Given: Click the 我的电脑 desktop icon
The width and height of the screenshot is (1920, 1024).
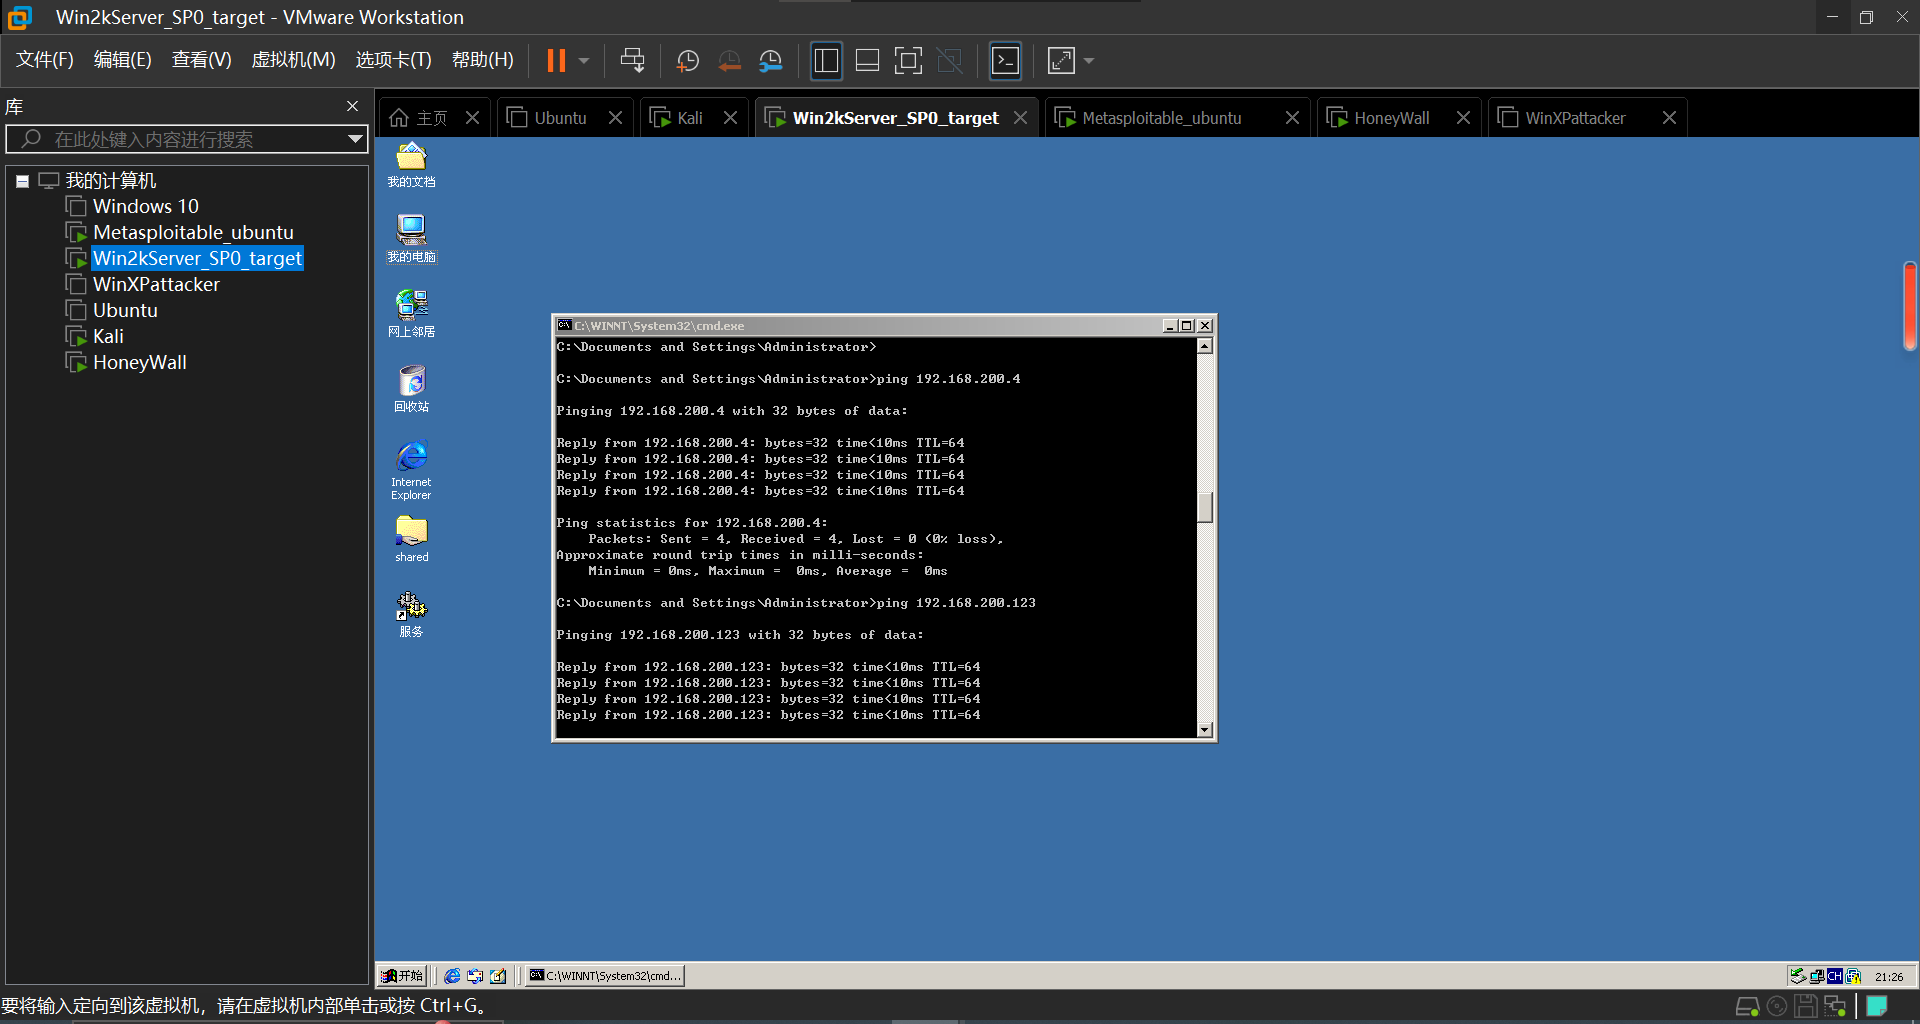Looking at the screenshot, I should pyautogui.click(x=411, y=240).
